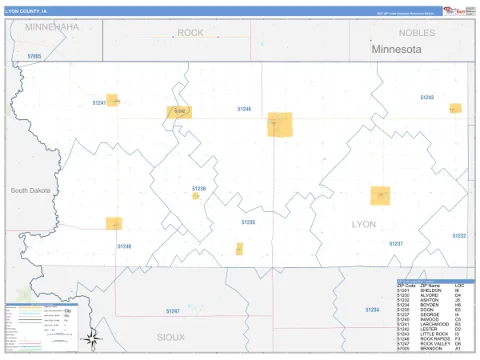This screenshot has height=360, width=480.
Task: Click the South Dakota state label
Action: [x=30, y=191]
